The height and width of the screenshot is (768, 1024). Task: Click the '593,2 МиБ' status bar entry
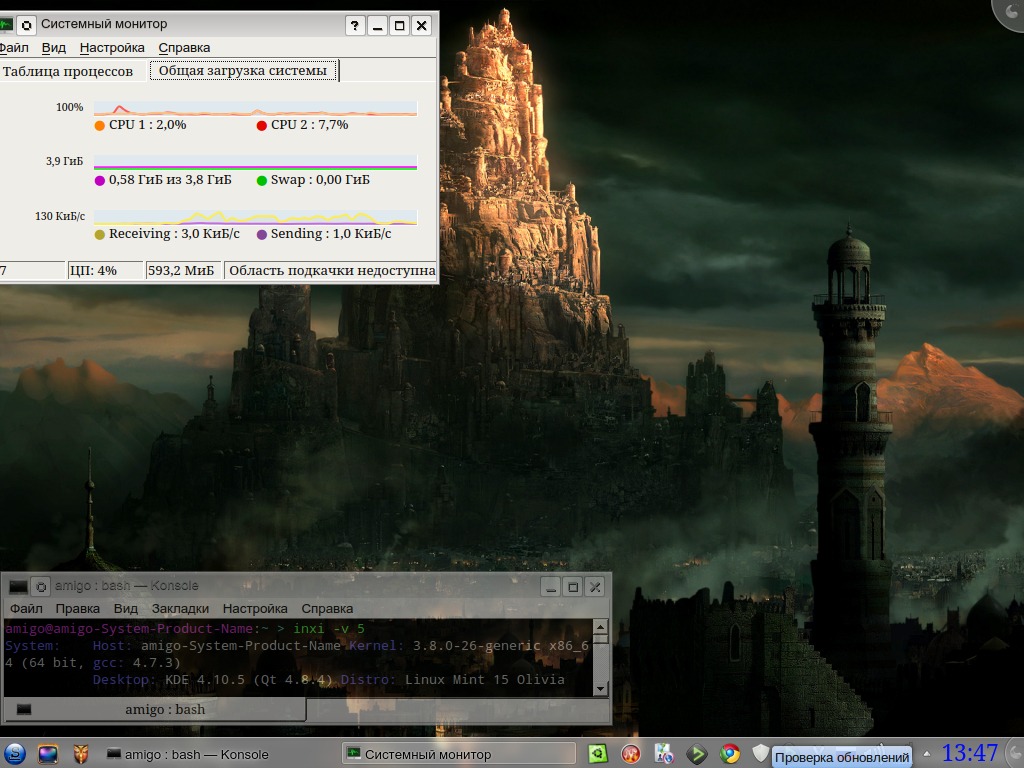click(183, 270)
